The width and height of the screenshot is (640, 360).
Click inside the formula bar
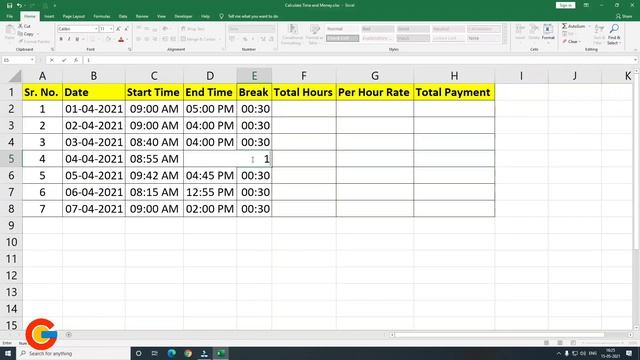[358, 60]
